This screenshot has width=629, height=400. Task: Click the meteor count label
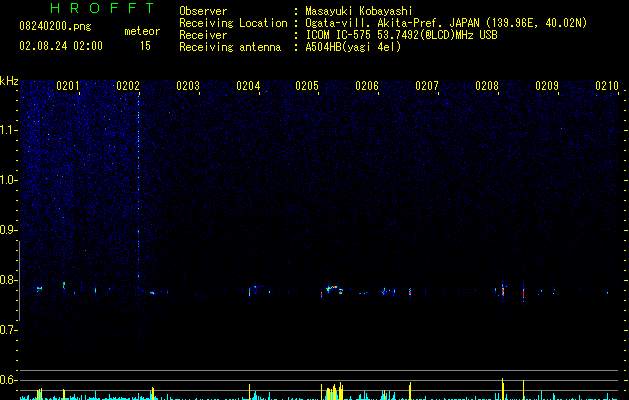point(142,31)
